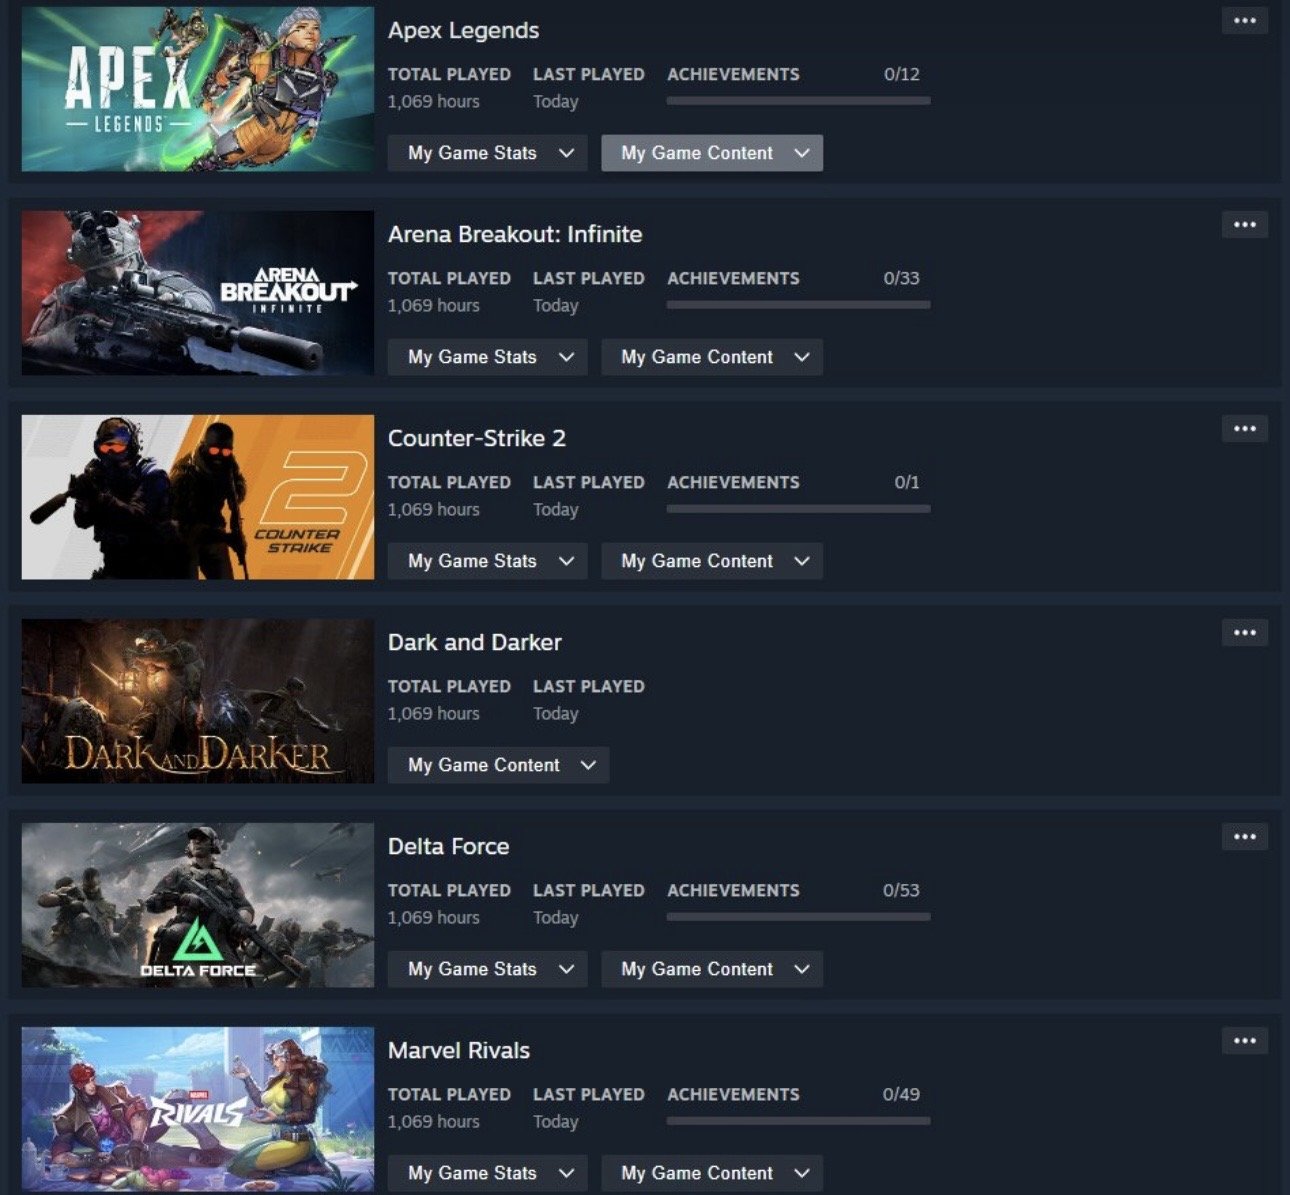Expand My Game Content for Arena Breakout: Infinite
Screen dimensions: 1290x1195
(x=712, y=357)
